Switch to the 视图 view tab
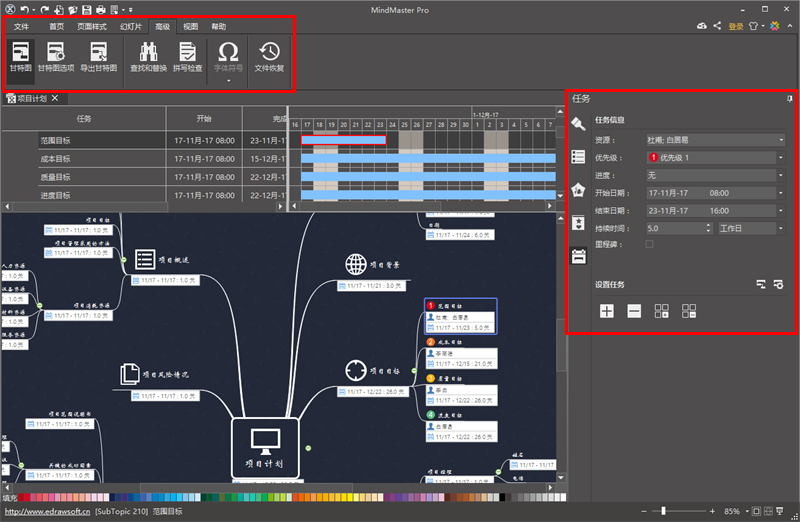Screen dimensions: 800x522 [190, 27]
